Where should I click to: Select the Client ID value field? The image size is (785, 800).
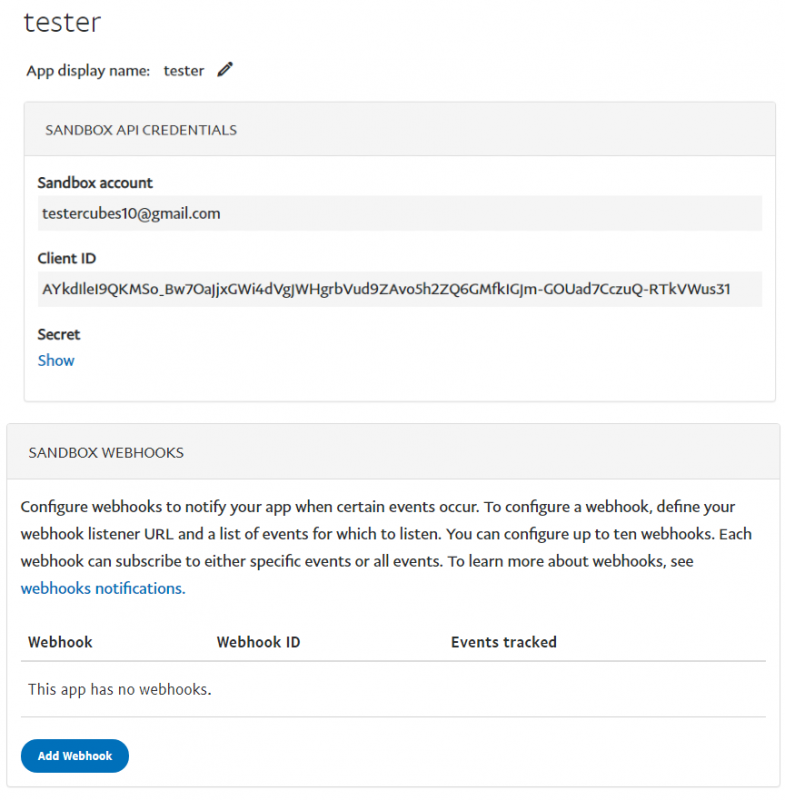pyautogui.click(x=399, y=290)
